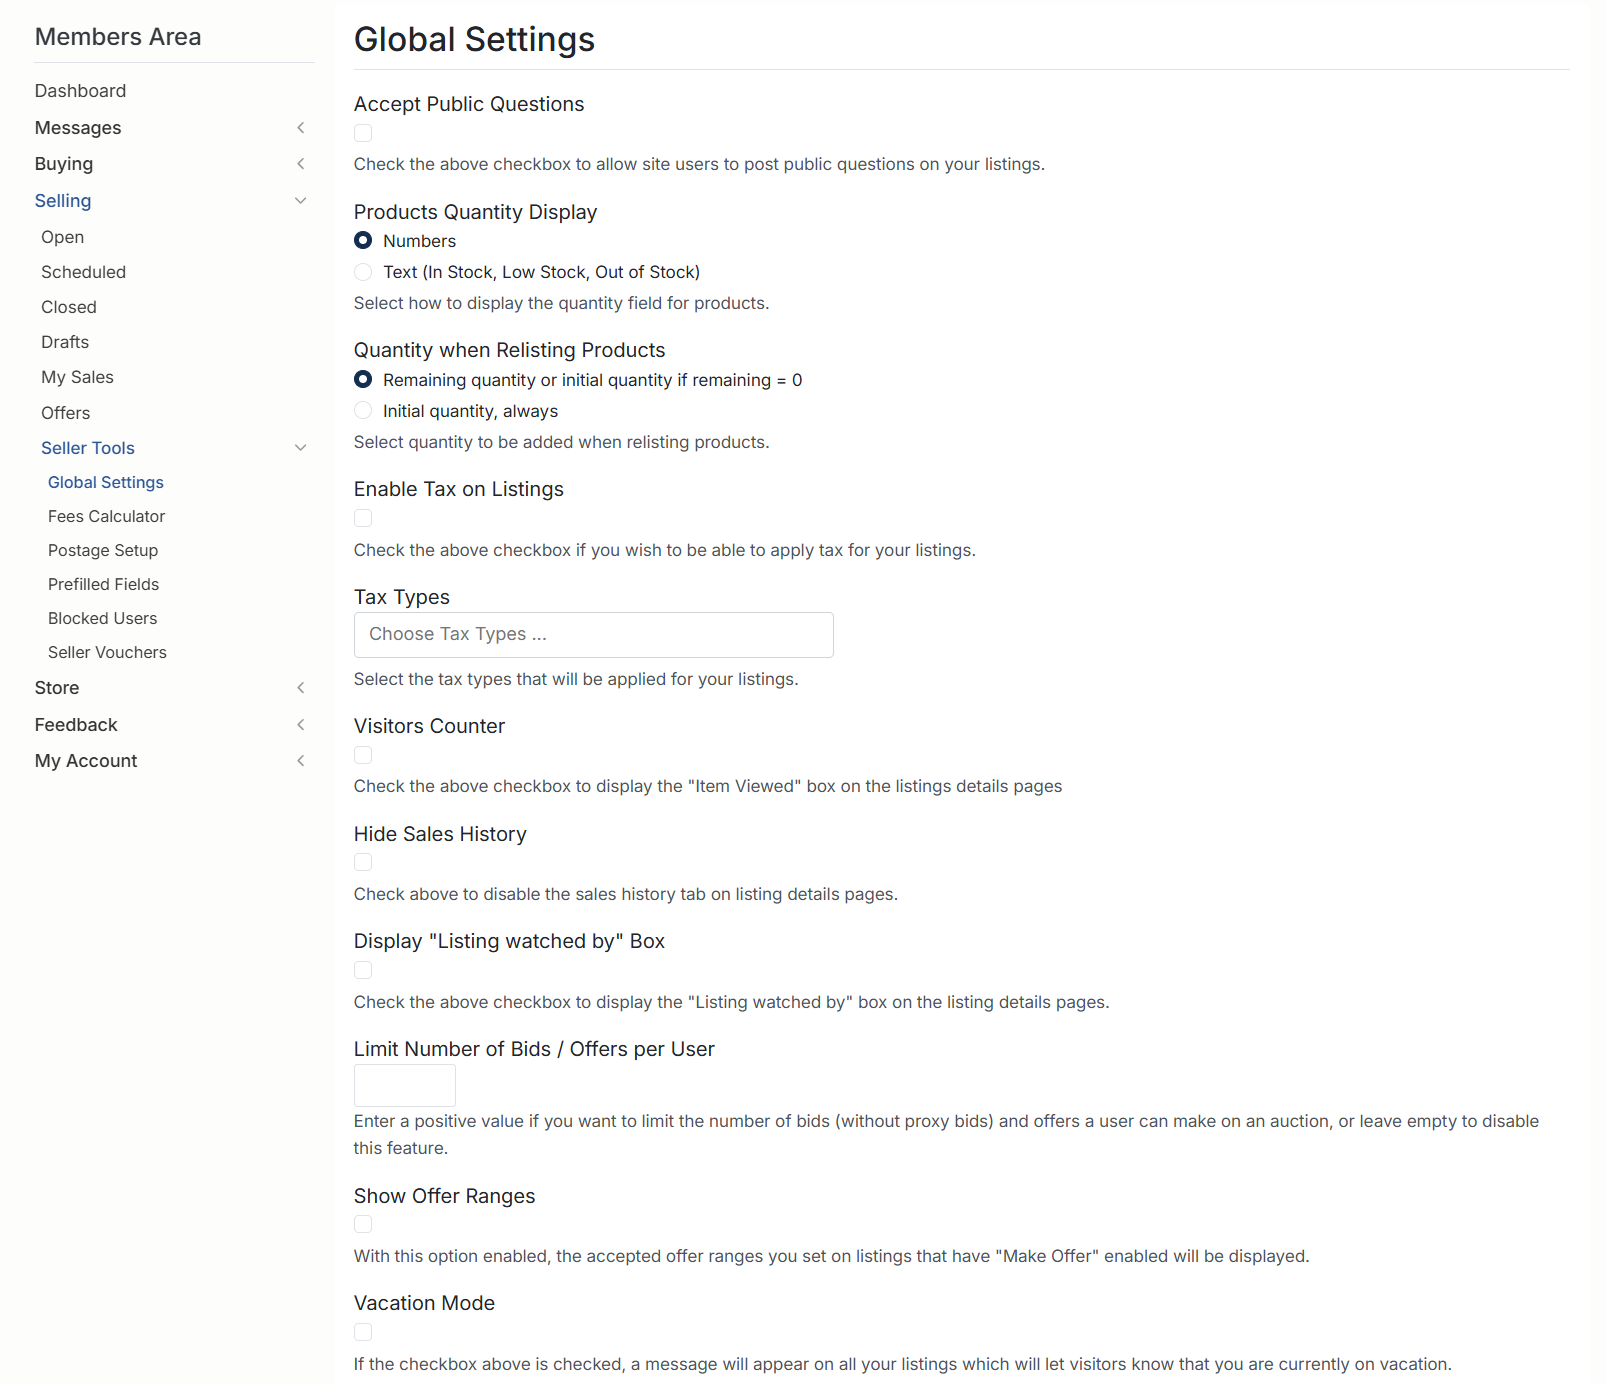
Task: Expand the My Account chevron
Action: point(300,761)
